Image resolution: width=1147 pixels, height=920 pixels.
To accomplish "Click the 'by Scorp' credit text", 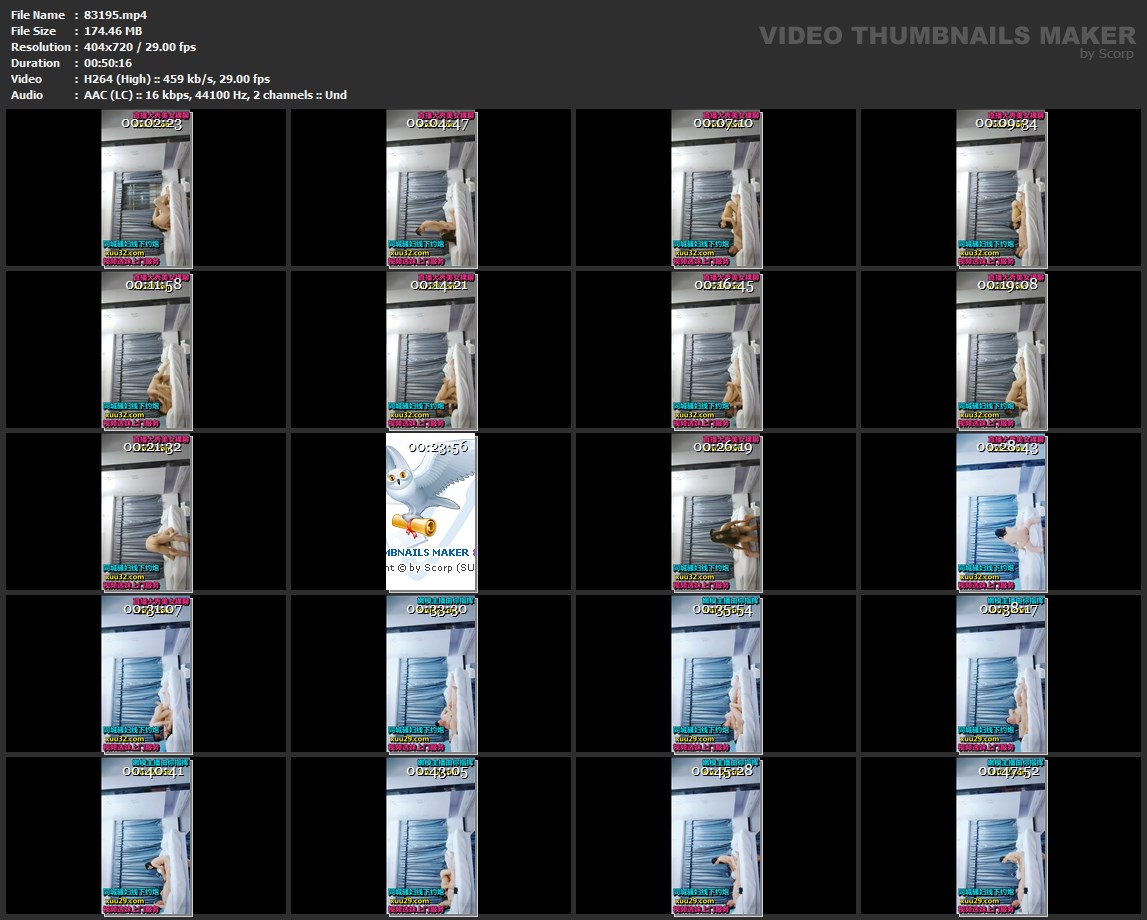I will 1106,54.
